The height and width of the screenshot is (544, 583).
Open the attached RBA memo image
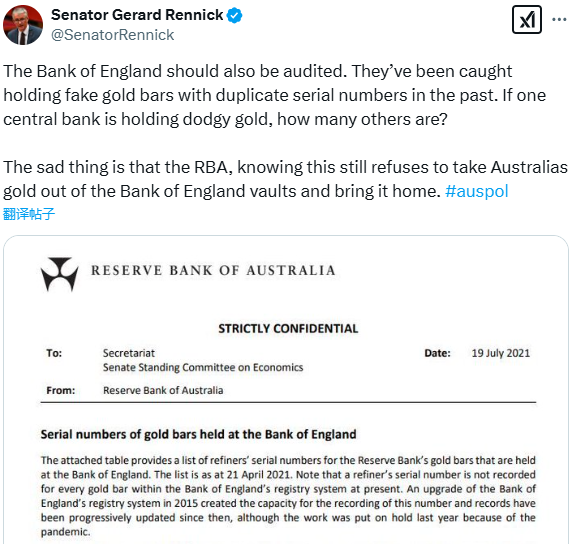(x=286, y=389)
